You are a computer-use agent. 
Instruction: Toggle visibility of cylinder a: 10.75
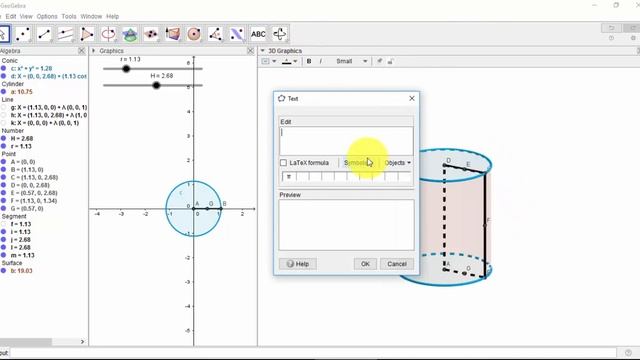4,92
